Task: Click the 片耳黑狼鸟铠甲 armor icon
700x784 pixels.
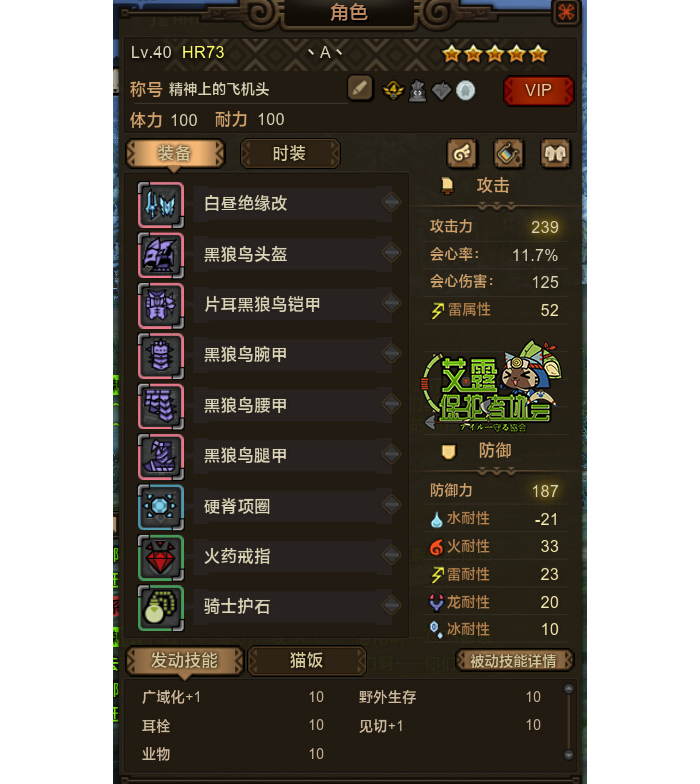Action: click(x=160, y=306)
